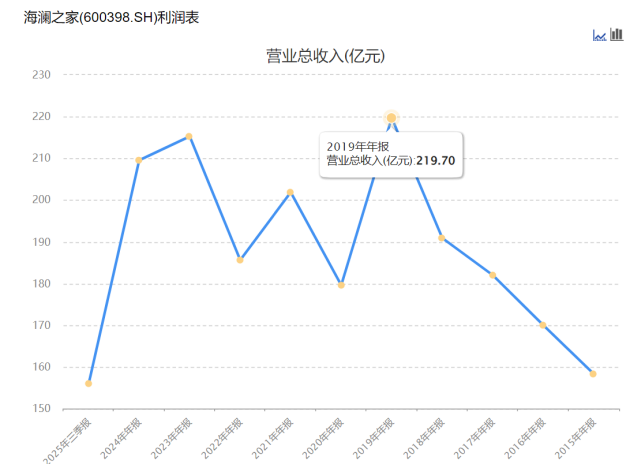Click the y-axis label 190
Image resolution: width=630 pixels, height=464 pixels.
[41, 242]
